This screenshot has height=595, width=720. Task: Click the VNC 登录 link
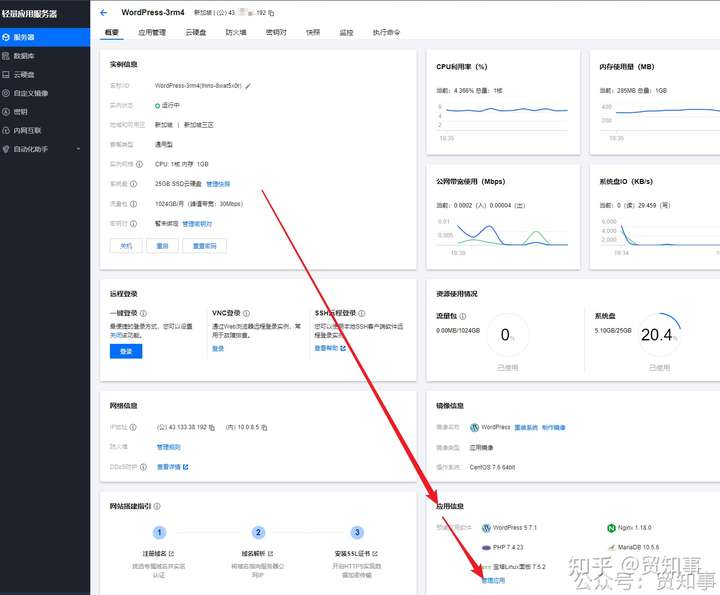(x=218, y=348)
